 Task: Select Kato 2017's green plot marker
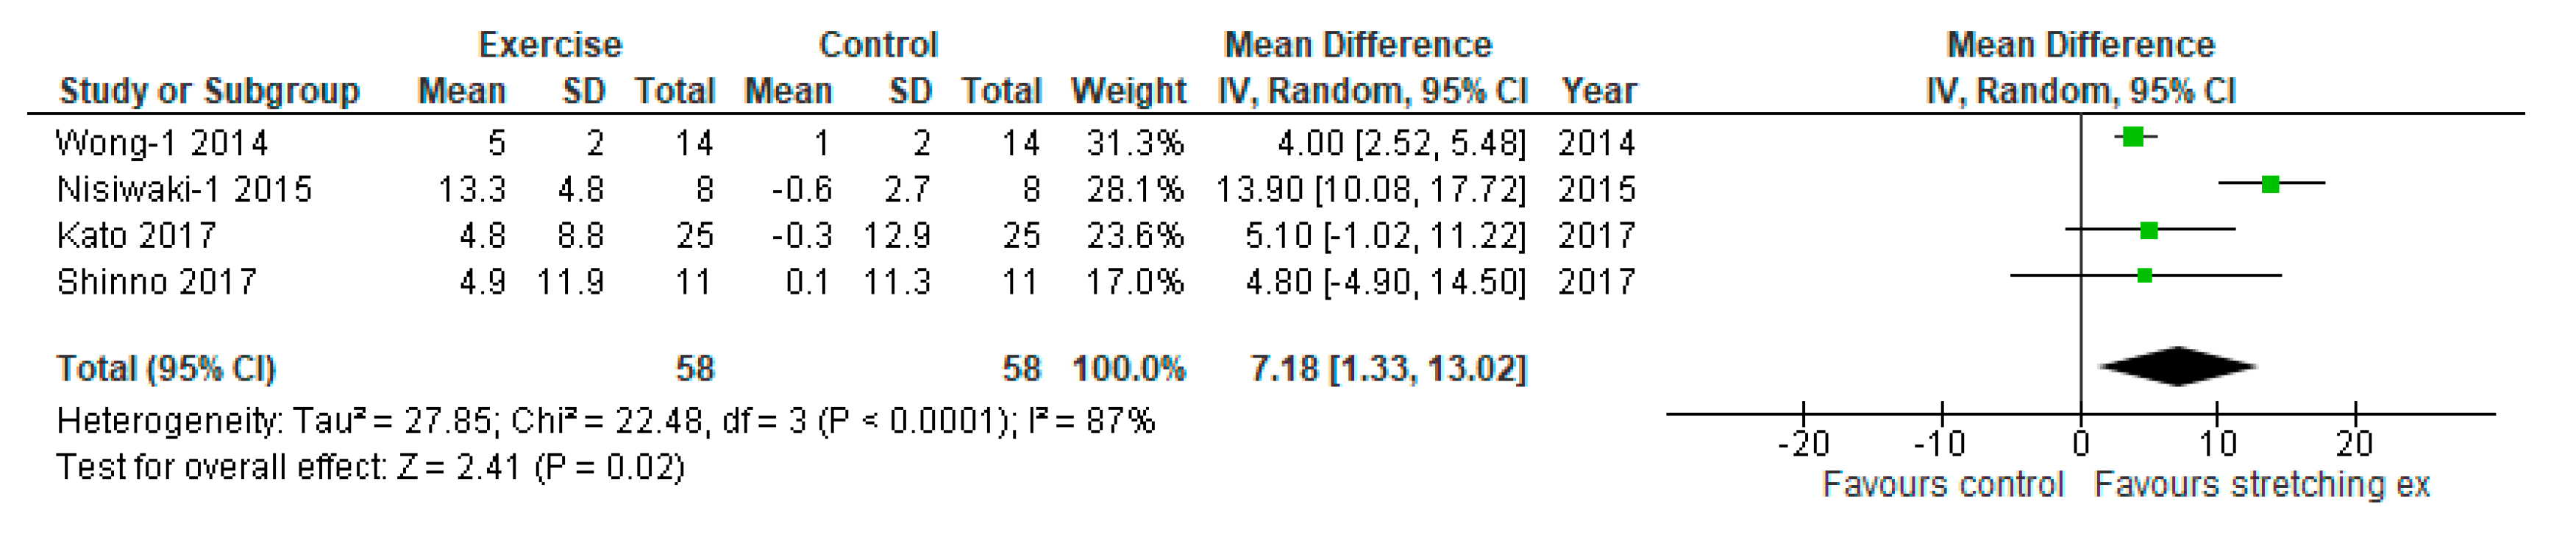2148,231
